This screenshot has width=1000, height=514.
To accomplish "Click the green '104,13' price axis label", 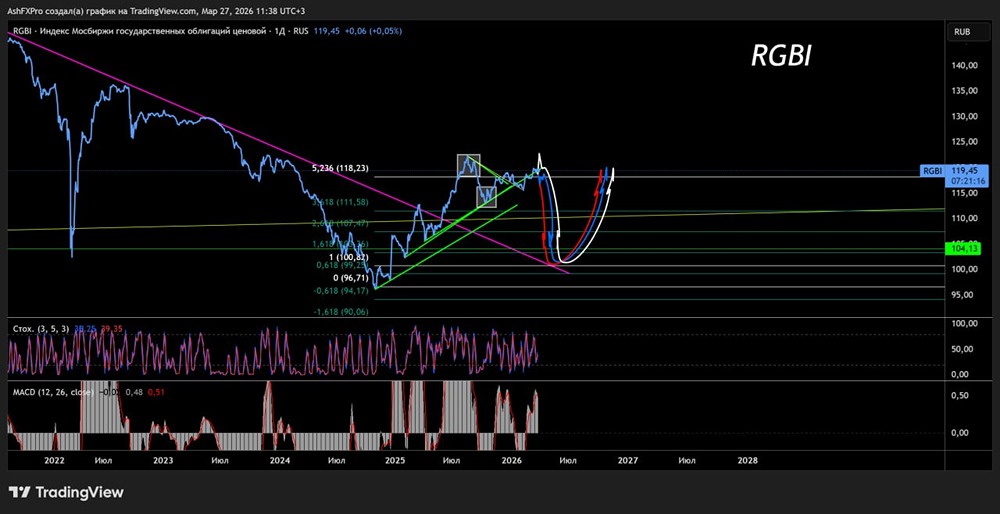I will pyautogui.click(x=964, y=248).
